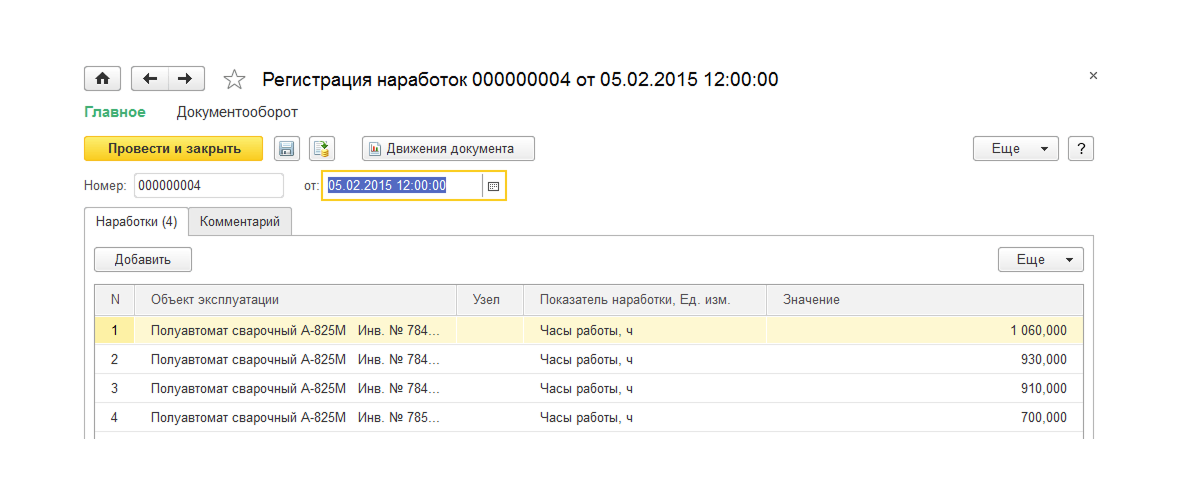Viewport: 1184px width, 493px height.
Task: Open the Документооборот section
Action: 237,112
